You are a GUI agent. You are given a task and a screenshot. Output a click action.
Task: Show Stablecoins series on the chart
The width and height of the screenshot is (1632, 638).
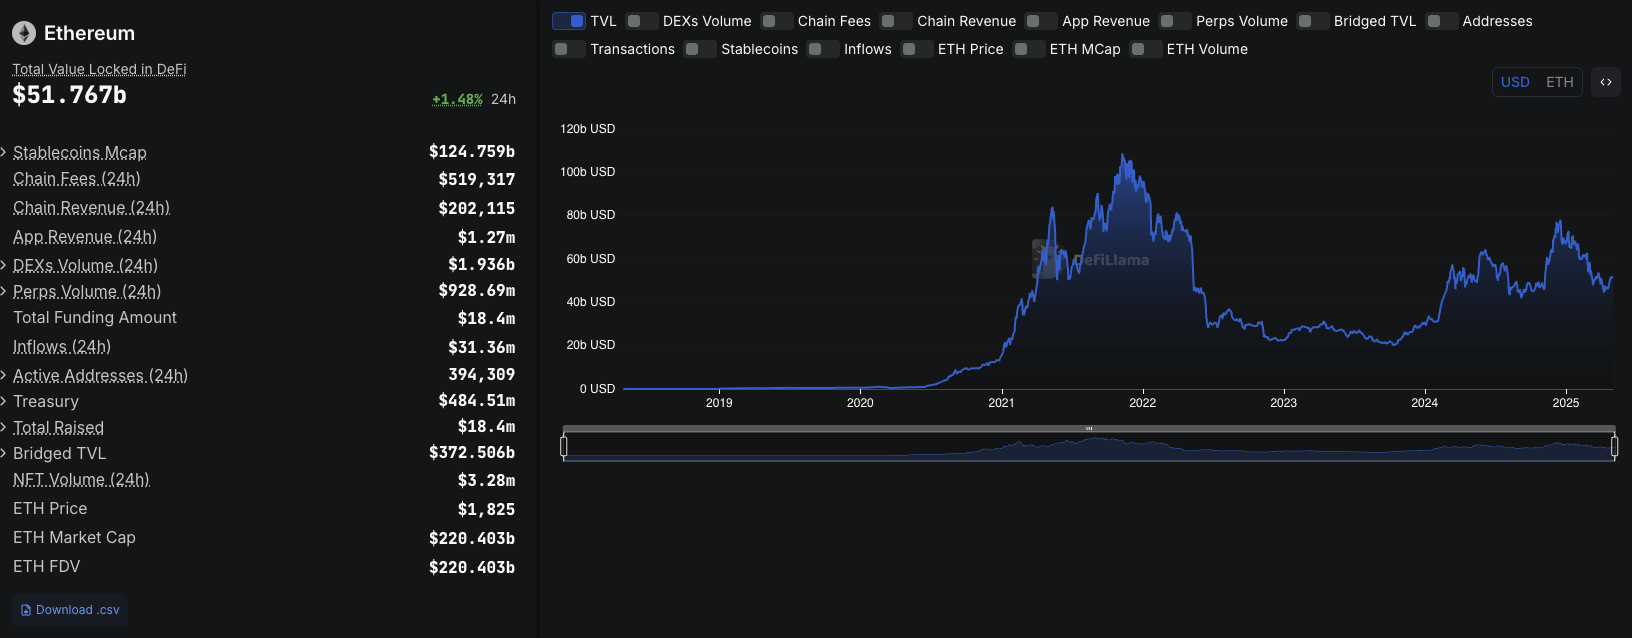(700, 49)
